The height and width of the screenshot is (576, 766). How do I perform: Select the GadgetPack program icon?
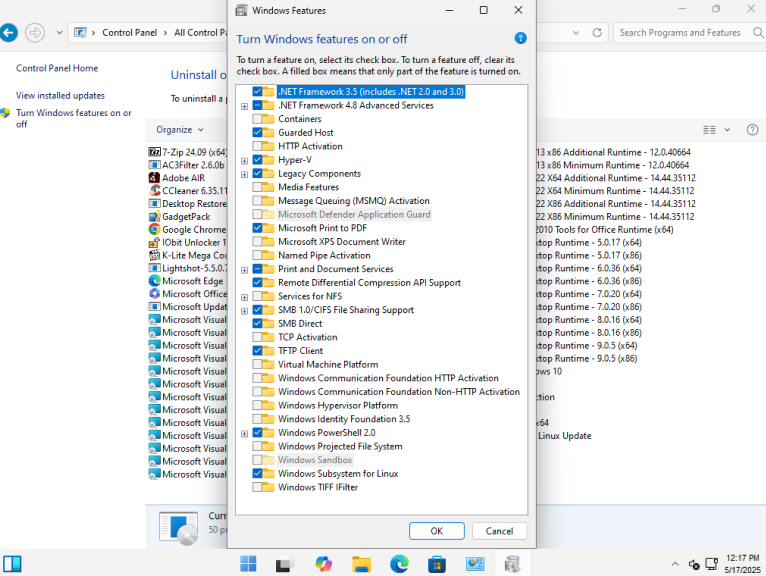pos(154,216)
